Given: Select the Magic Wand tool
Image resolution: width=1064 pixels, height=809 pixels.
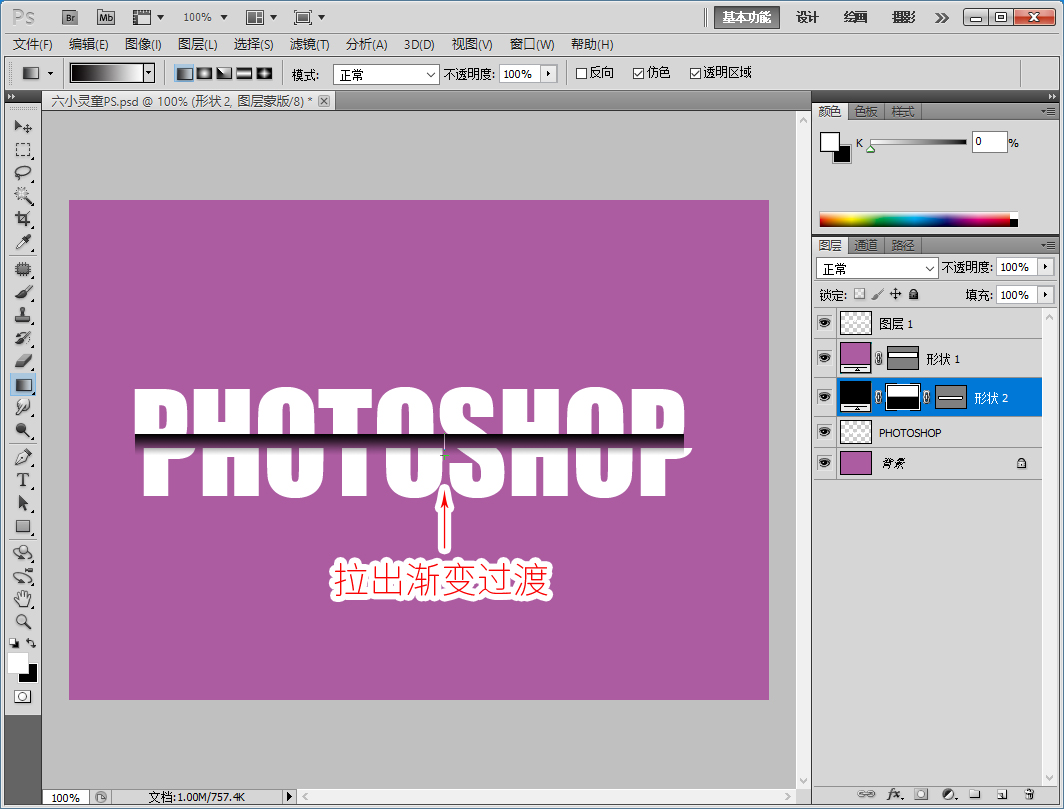Looking at the screenshot, I should (x=23, y=196).
